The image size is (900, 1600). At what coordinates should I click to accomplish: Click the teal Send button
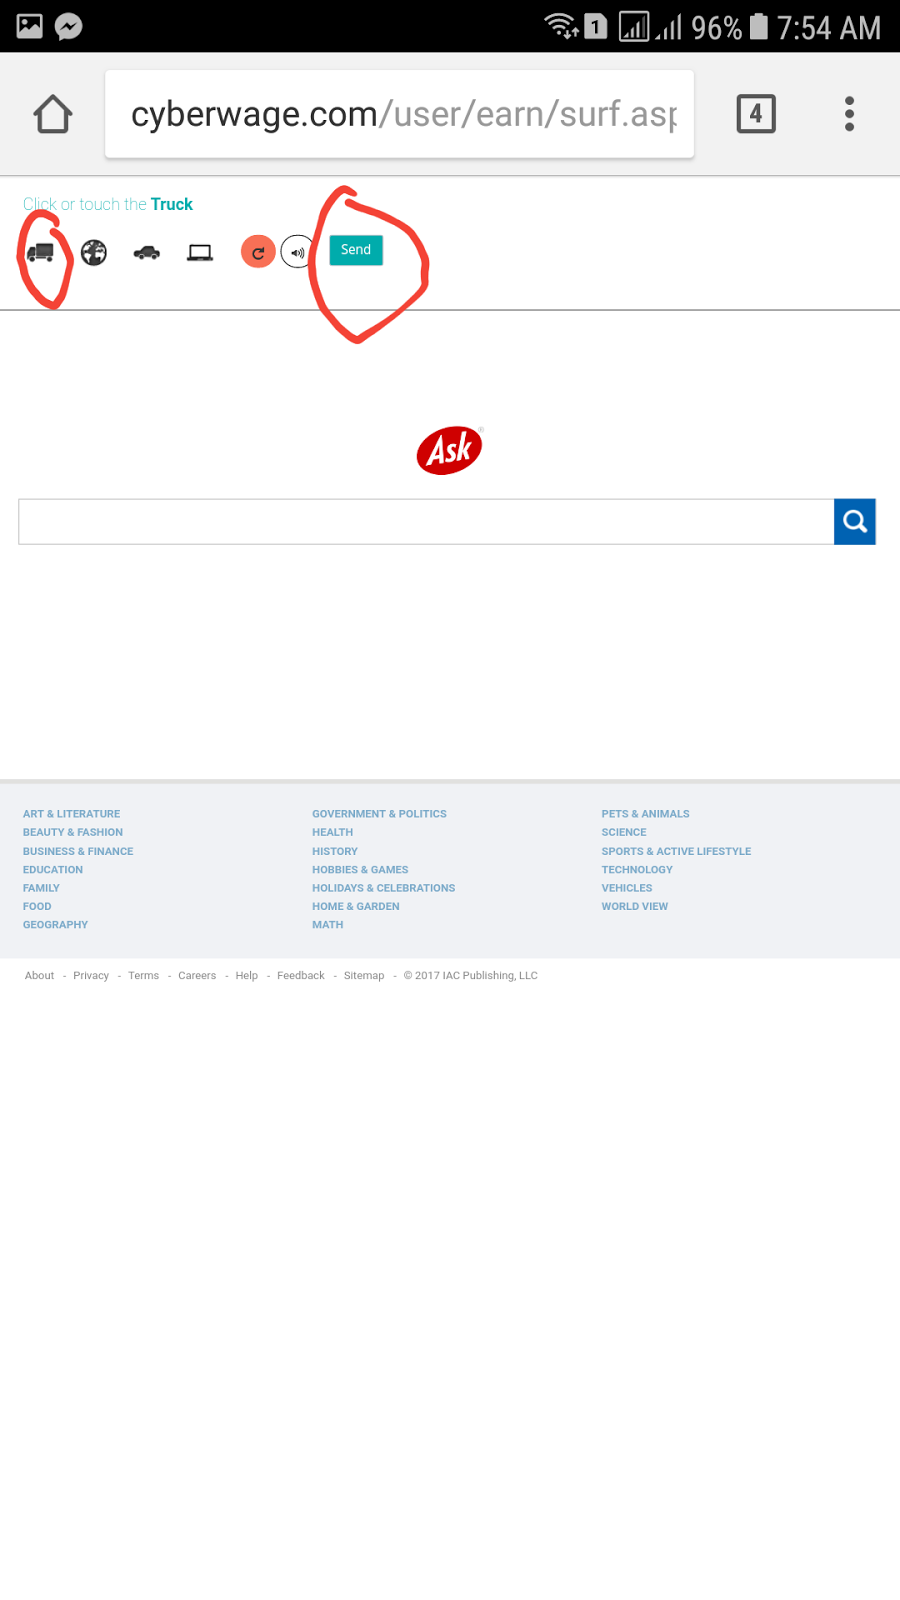point(356,250)
